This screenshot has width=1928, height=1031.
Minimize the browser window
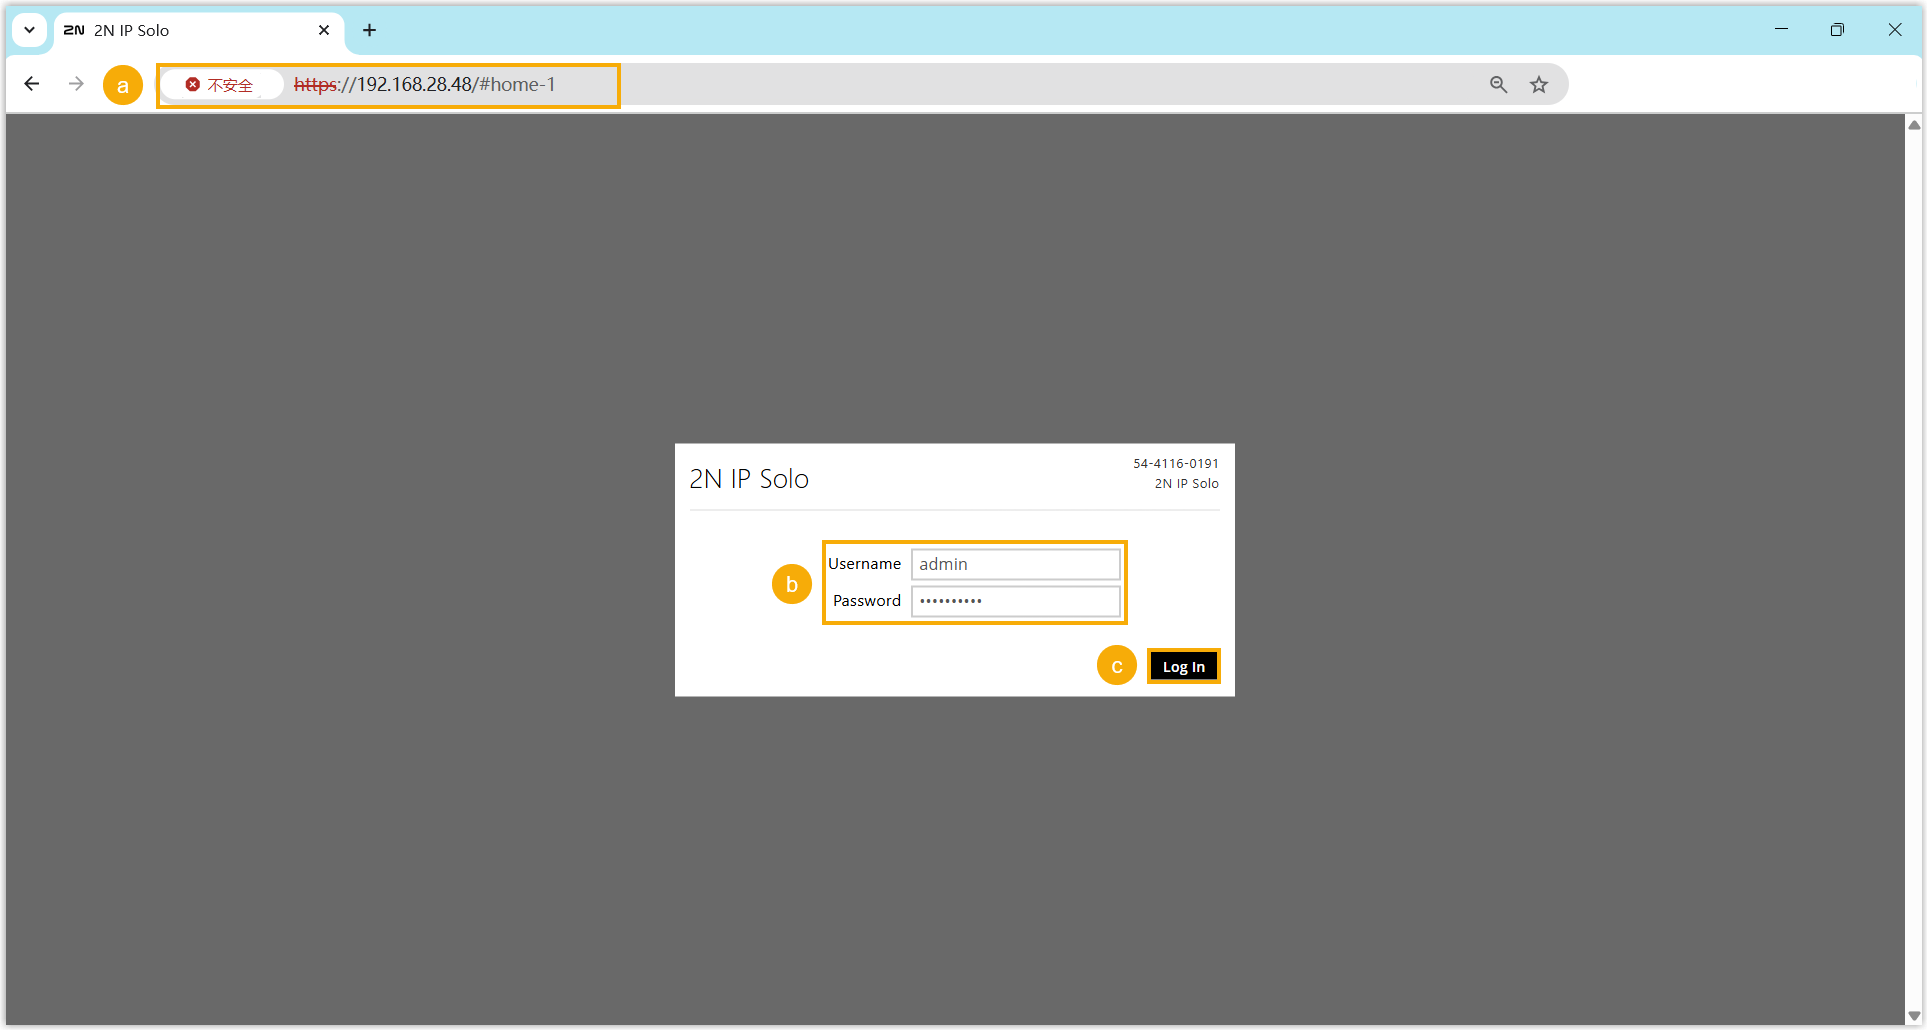(x=1781, y=30)
